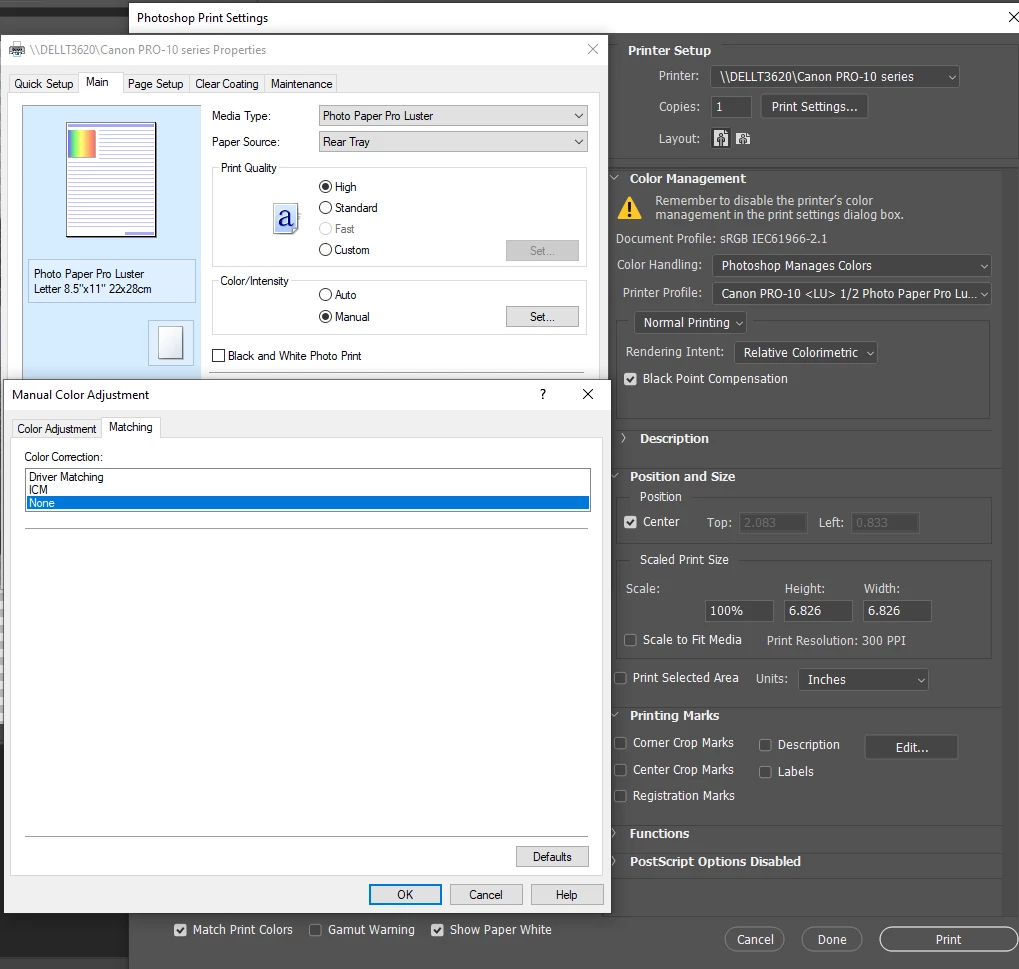This screenshot has height=969, width=1019.
Task: Check Print Selected Area option
Action: pos(621,678)
